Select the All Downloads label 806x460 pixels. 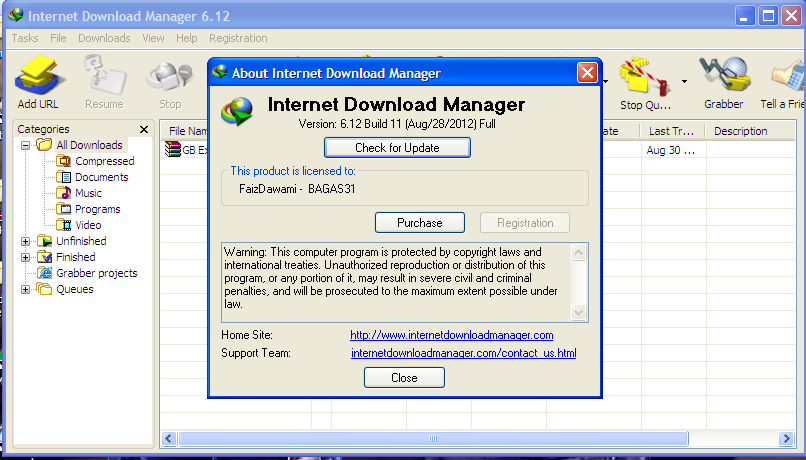[89, 145]
